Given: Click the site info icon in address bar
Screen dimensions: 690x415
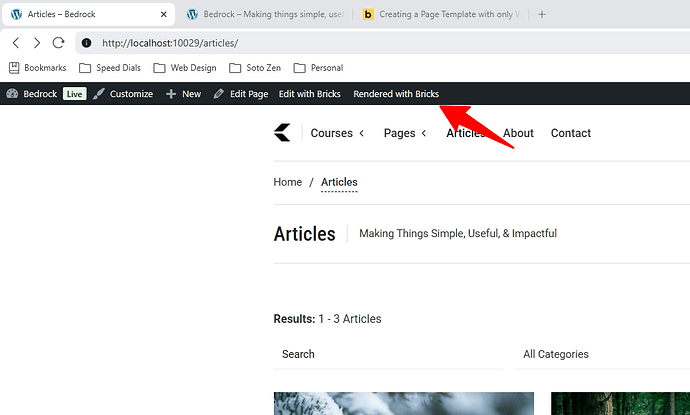Looking at the screenshot, I should pyautogui.click(x=86, y=44).
